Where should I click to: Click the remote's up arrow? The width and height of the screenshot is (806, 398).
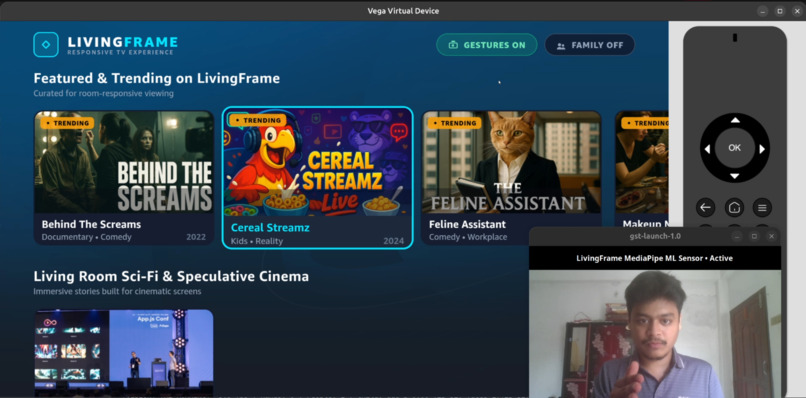pyautogui.click(x=735, y=120)
